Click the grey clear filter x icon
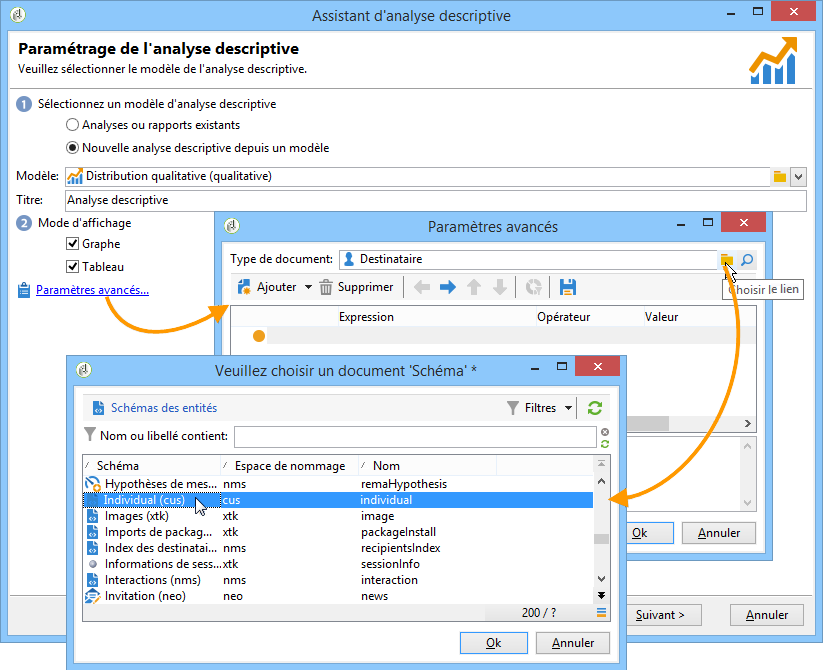This screenshot has width=824, height=670. [605, 431]
